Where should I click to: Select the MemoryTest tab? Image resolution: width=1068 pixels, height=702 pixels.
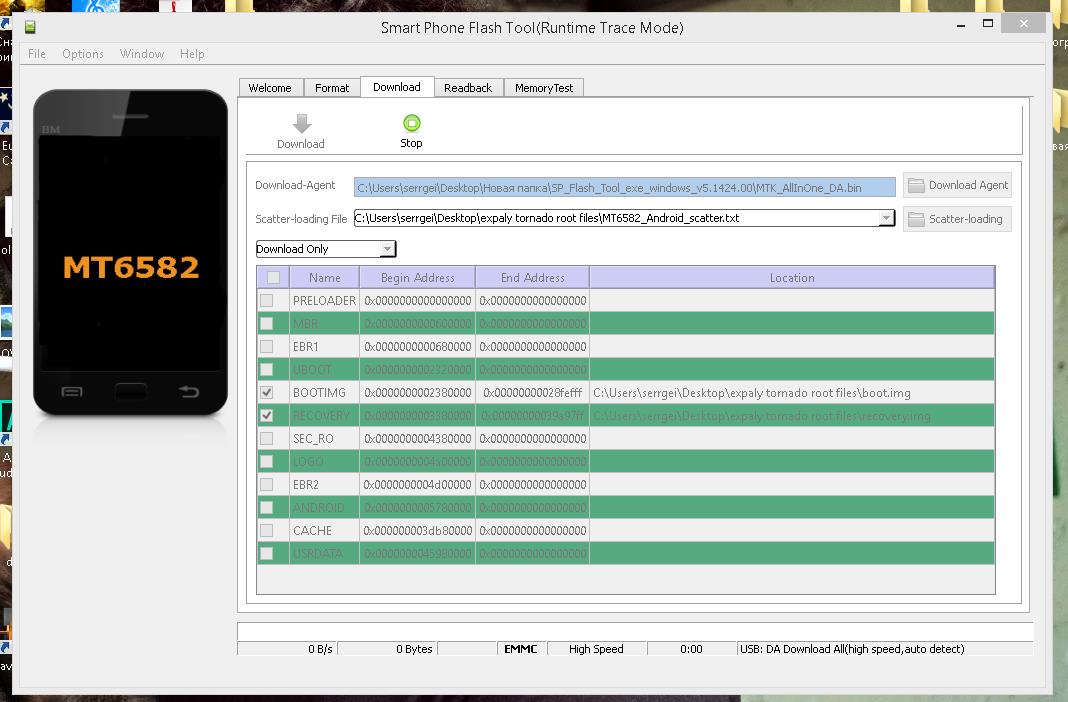pos(544,88)
